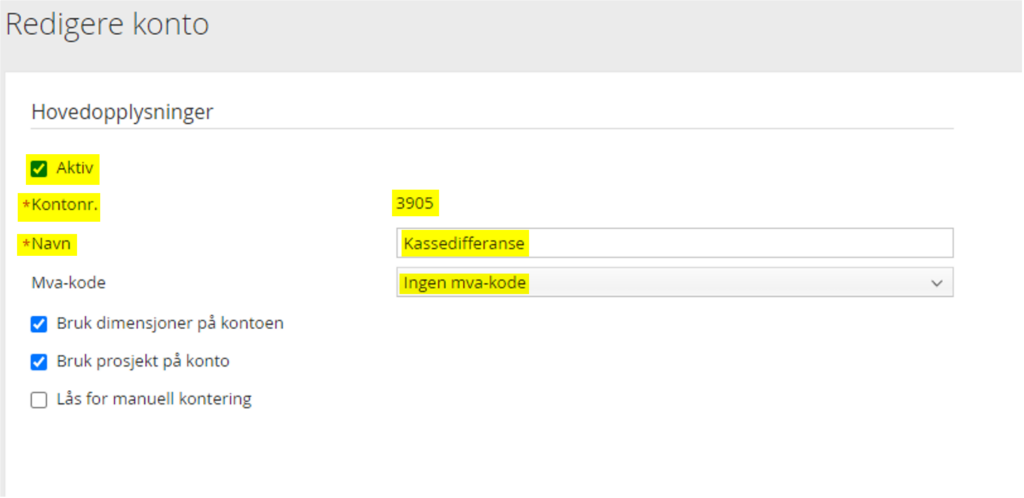Click the 'Redigere konto' page title
The height and width of the screenshot is (498, 1024).
[108, 25]
